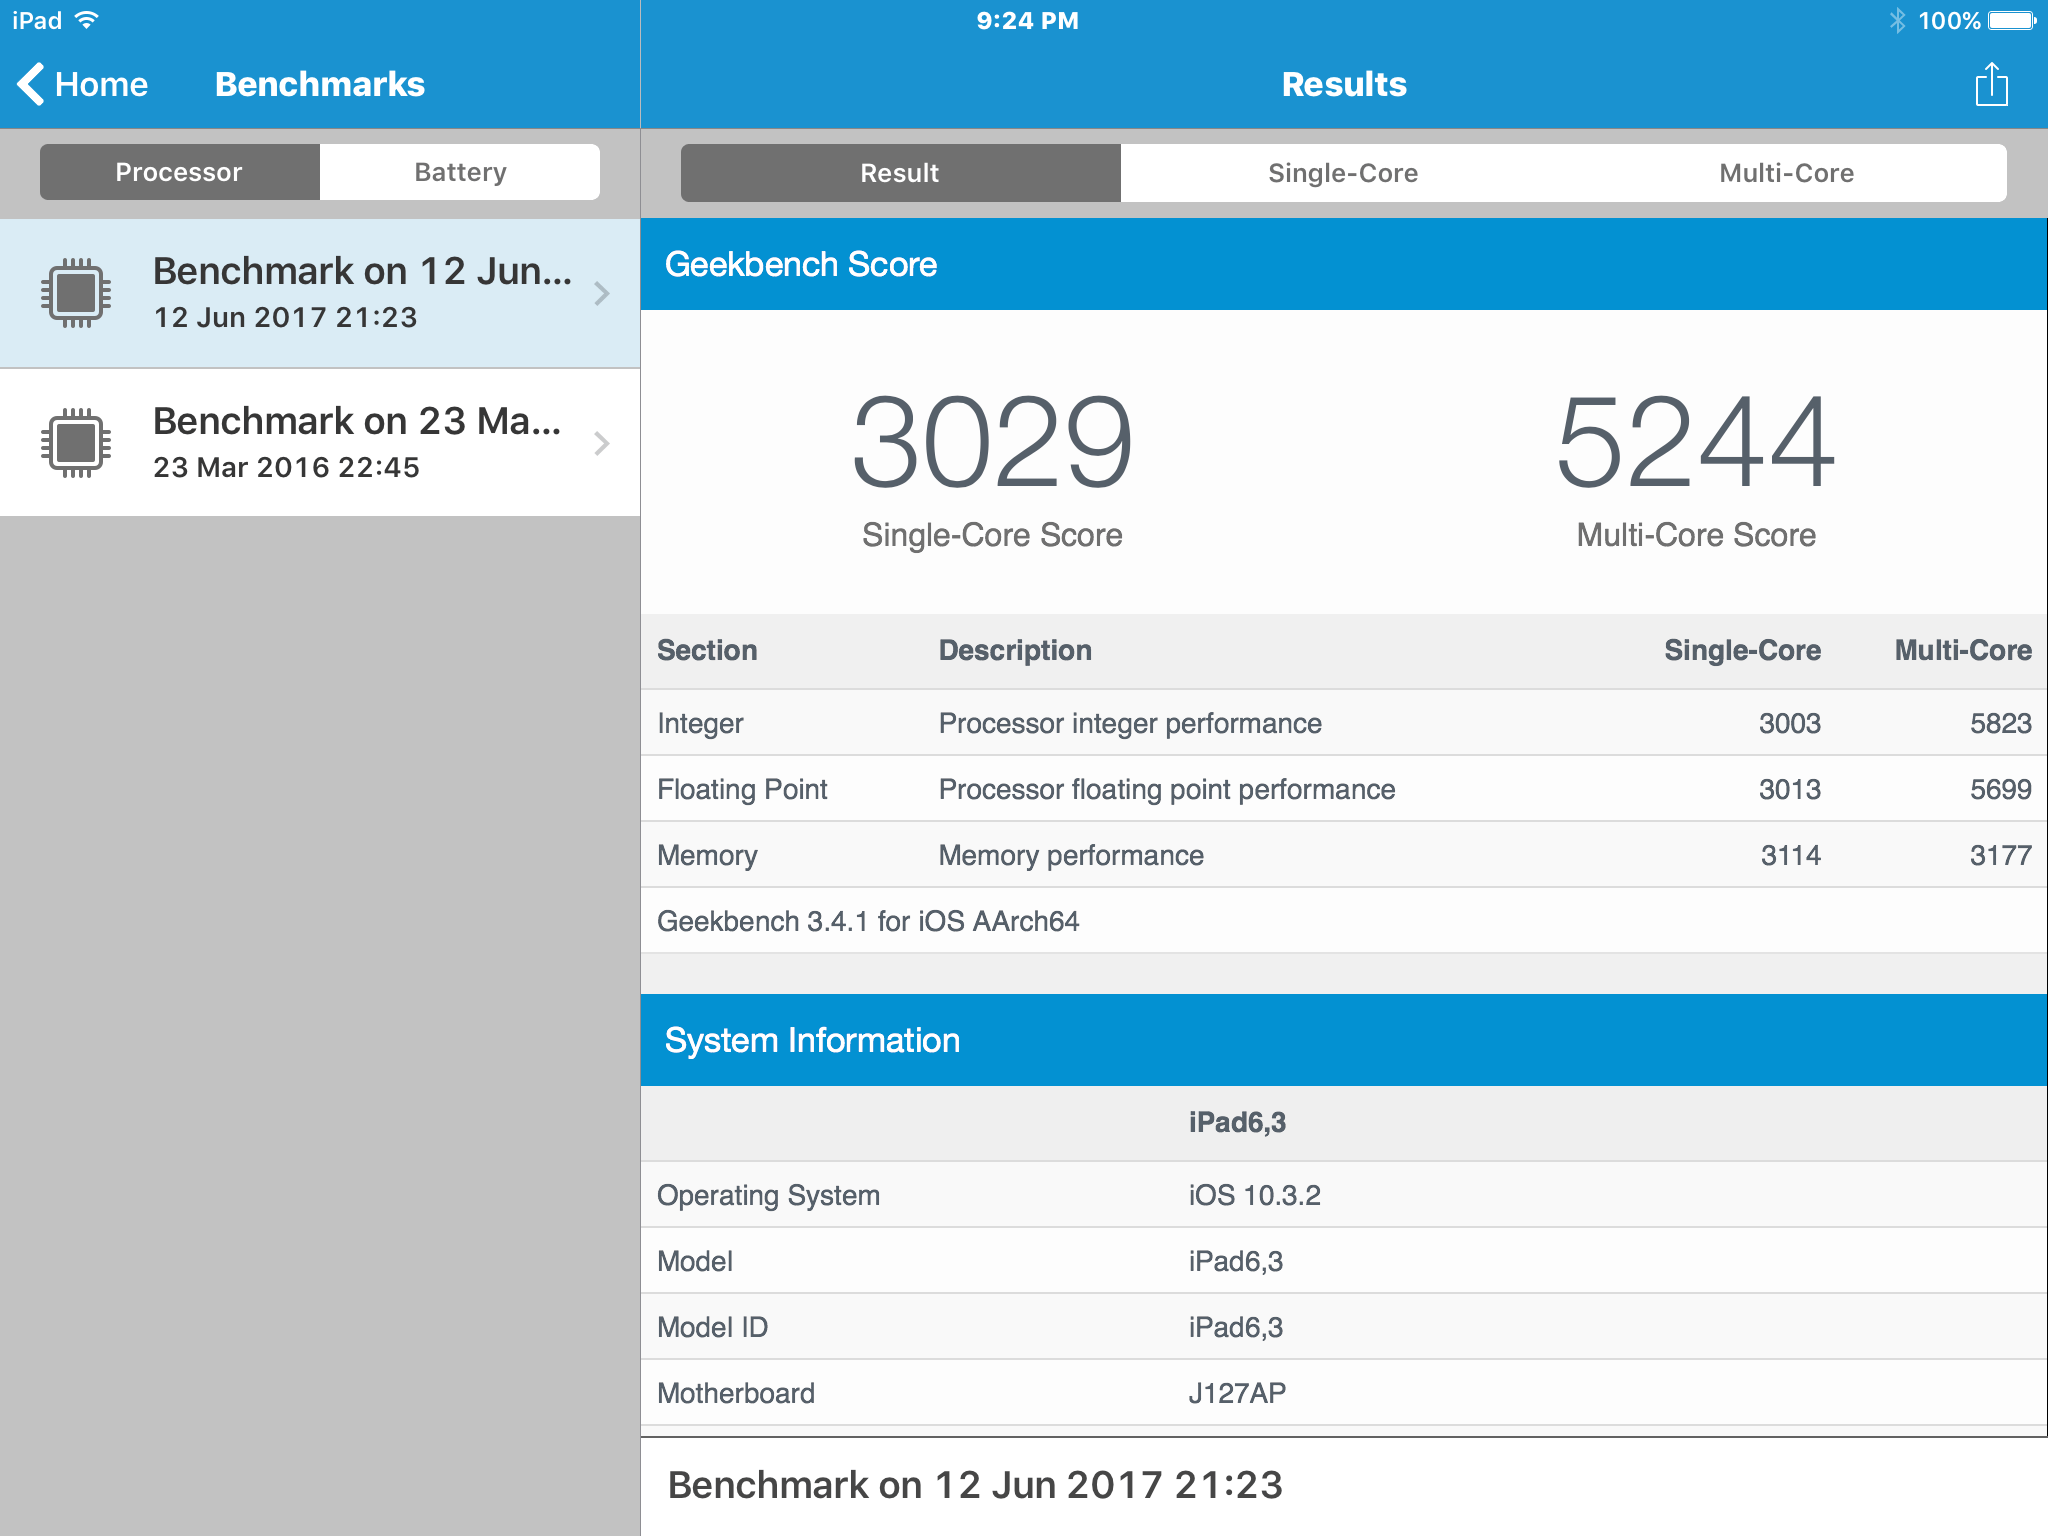This screenshot has height=1536, width=2048.
Task: Open the Single-Core results tab
Action: 1342,173
